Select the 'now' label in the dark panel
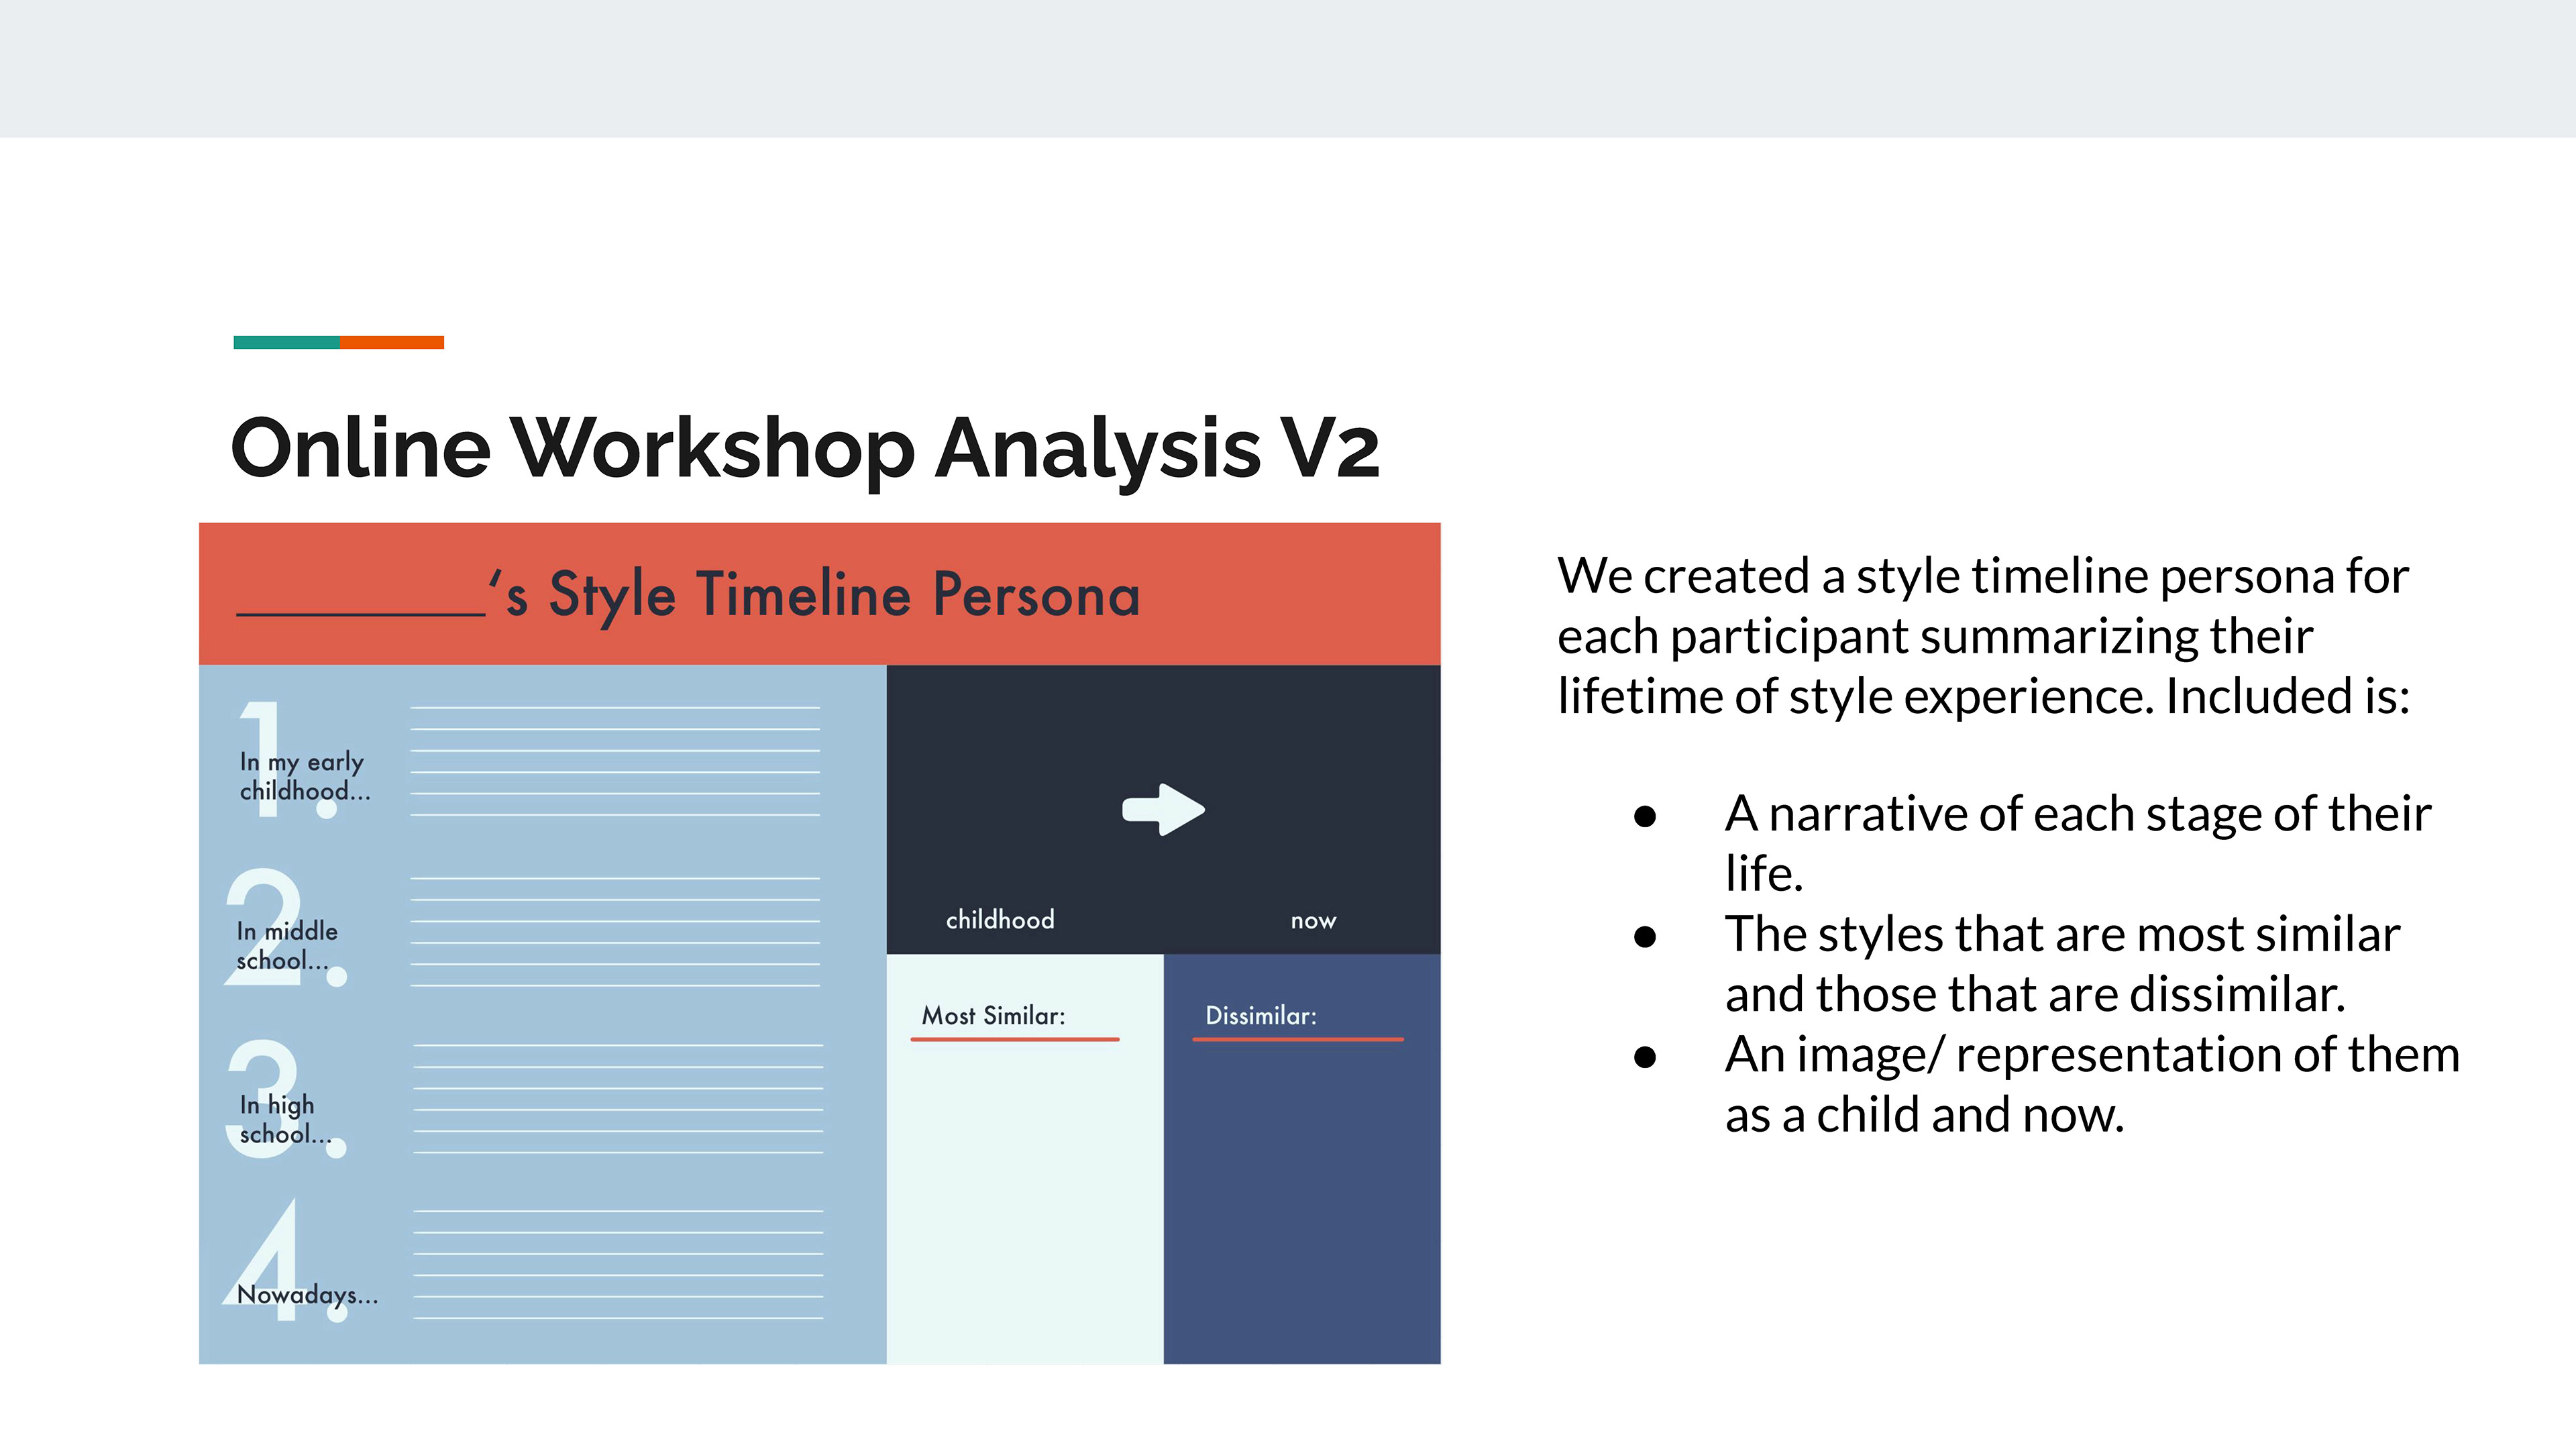Image resolution: width=2576 pixels, height=1449 pixels. click(x=1313, y=921)
